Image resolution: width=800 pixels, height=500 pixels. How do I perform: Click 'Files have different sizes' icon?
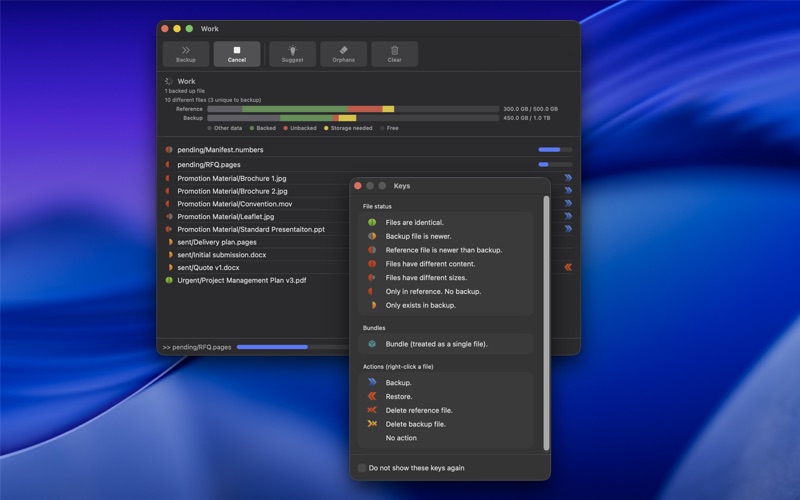(x=372, y=277)
